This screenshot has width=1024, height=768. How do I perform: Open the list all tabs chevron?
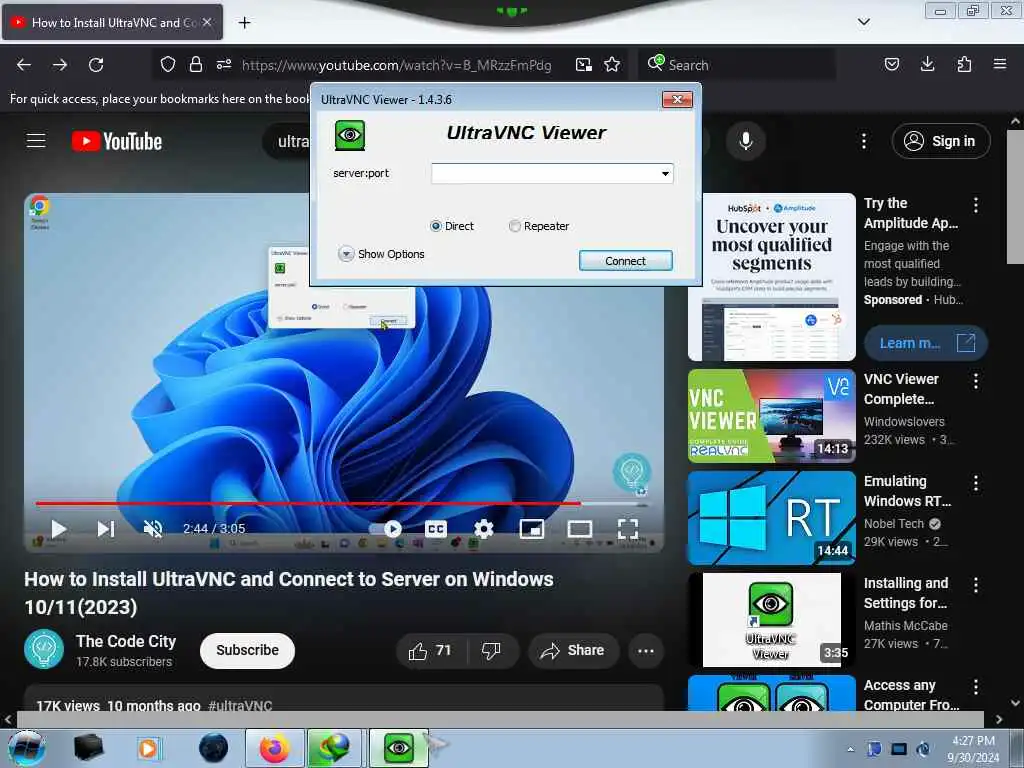863,22
